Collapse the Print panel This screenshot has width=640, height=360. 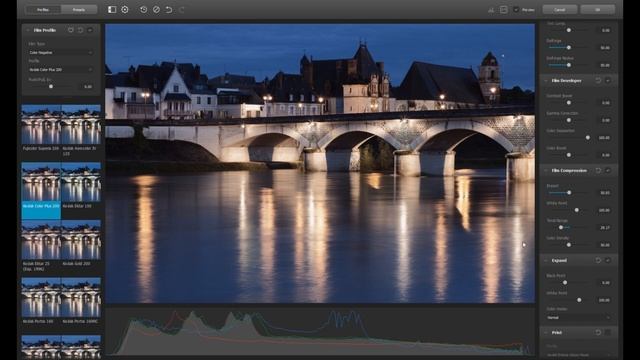point(546,333)
